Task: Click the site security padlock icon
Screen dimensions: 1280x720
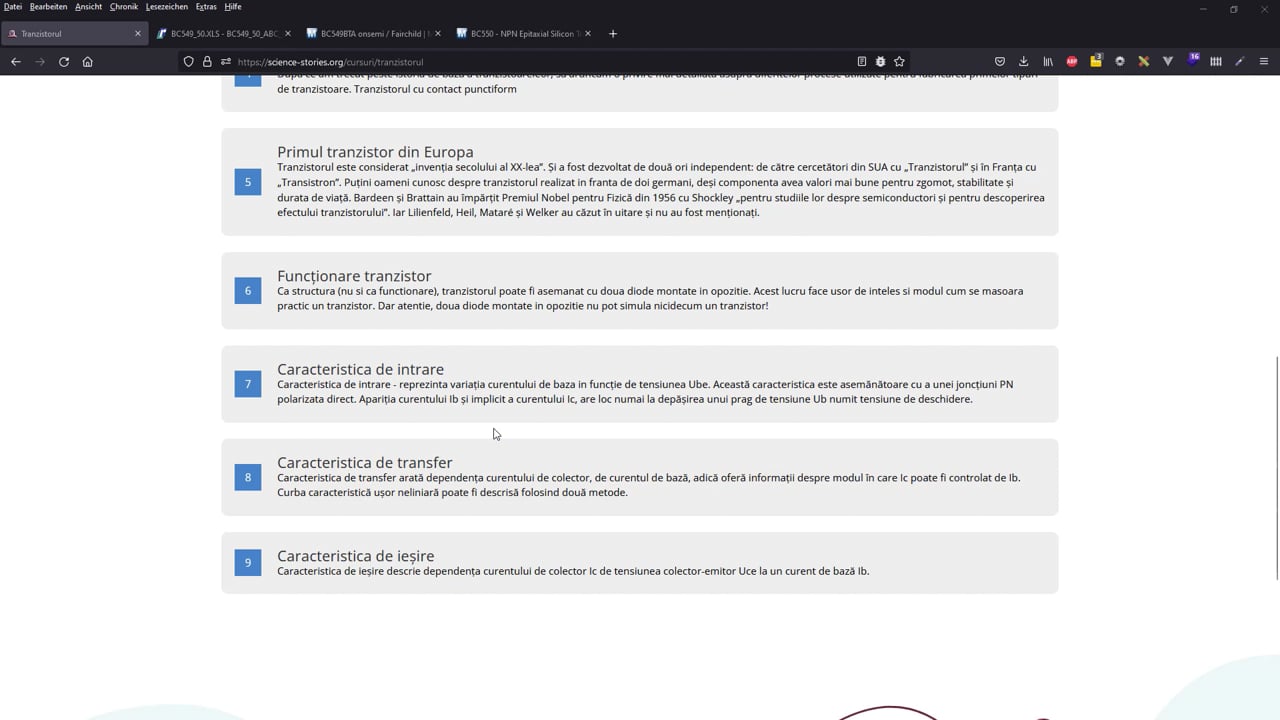Action: pyautogui.click(x=207, y=62)
